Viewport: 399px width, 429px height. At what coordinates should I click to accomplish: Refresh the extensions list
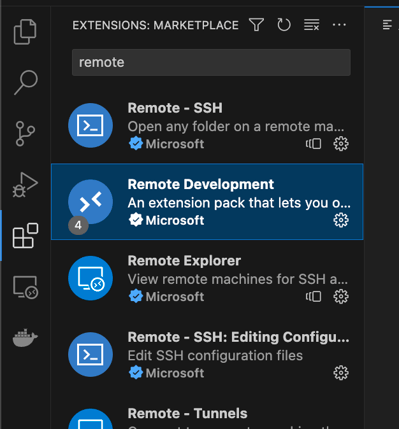coord(284,25)
